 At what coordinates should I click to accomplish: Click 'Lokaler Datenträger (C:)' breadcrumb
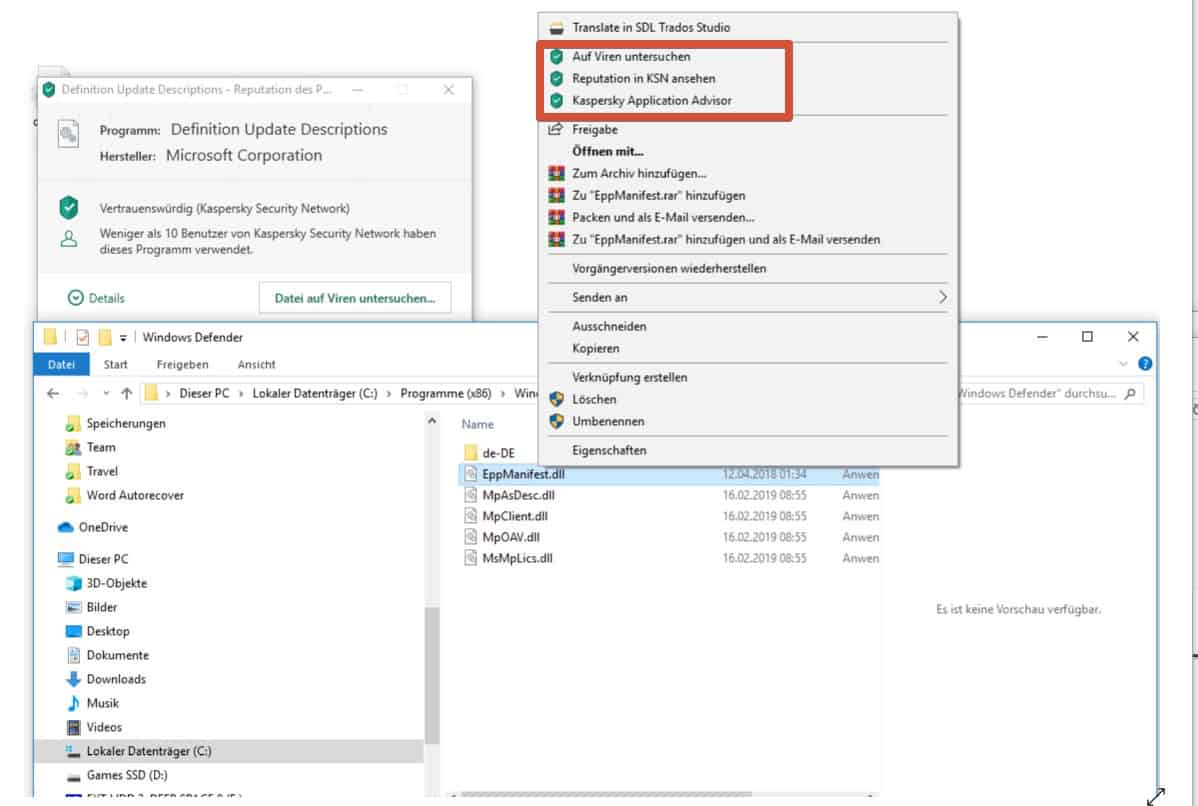point(315,393)
